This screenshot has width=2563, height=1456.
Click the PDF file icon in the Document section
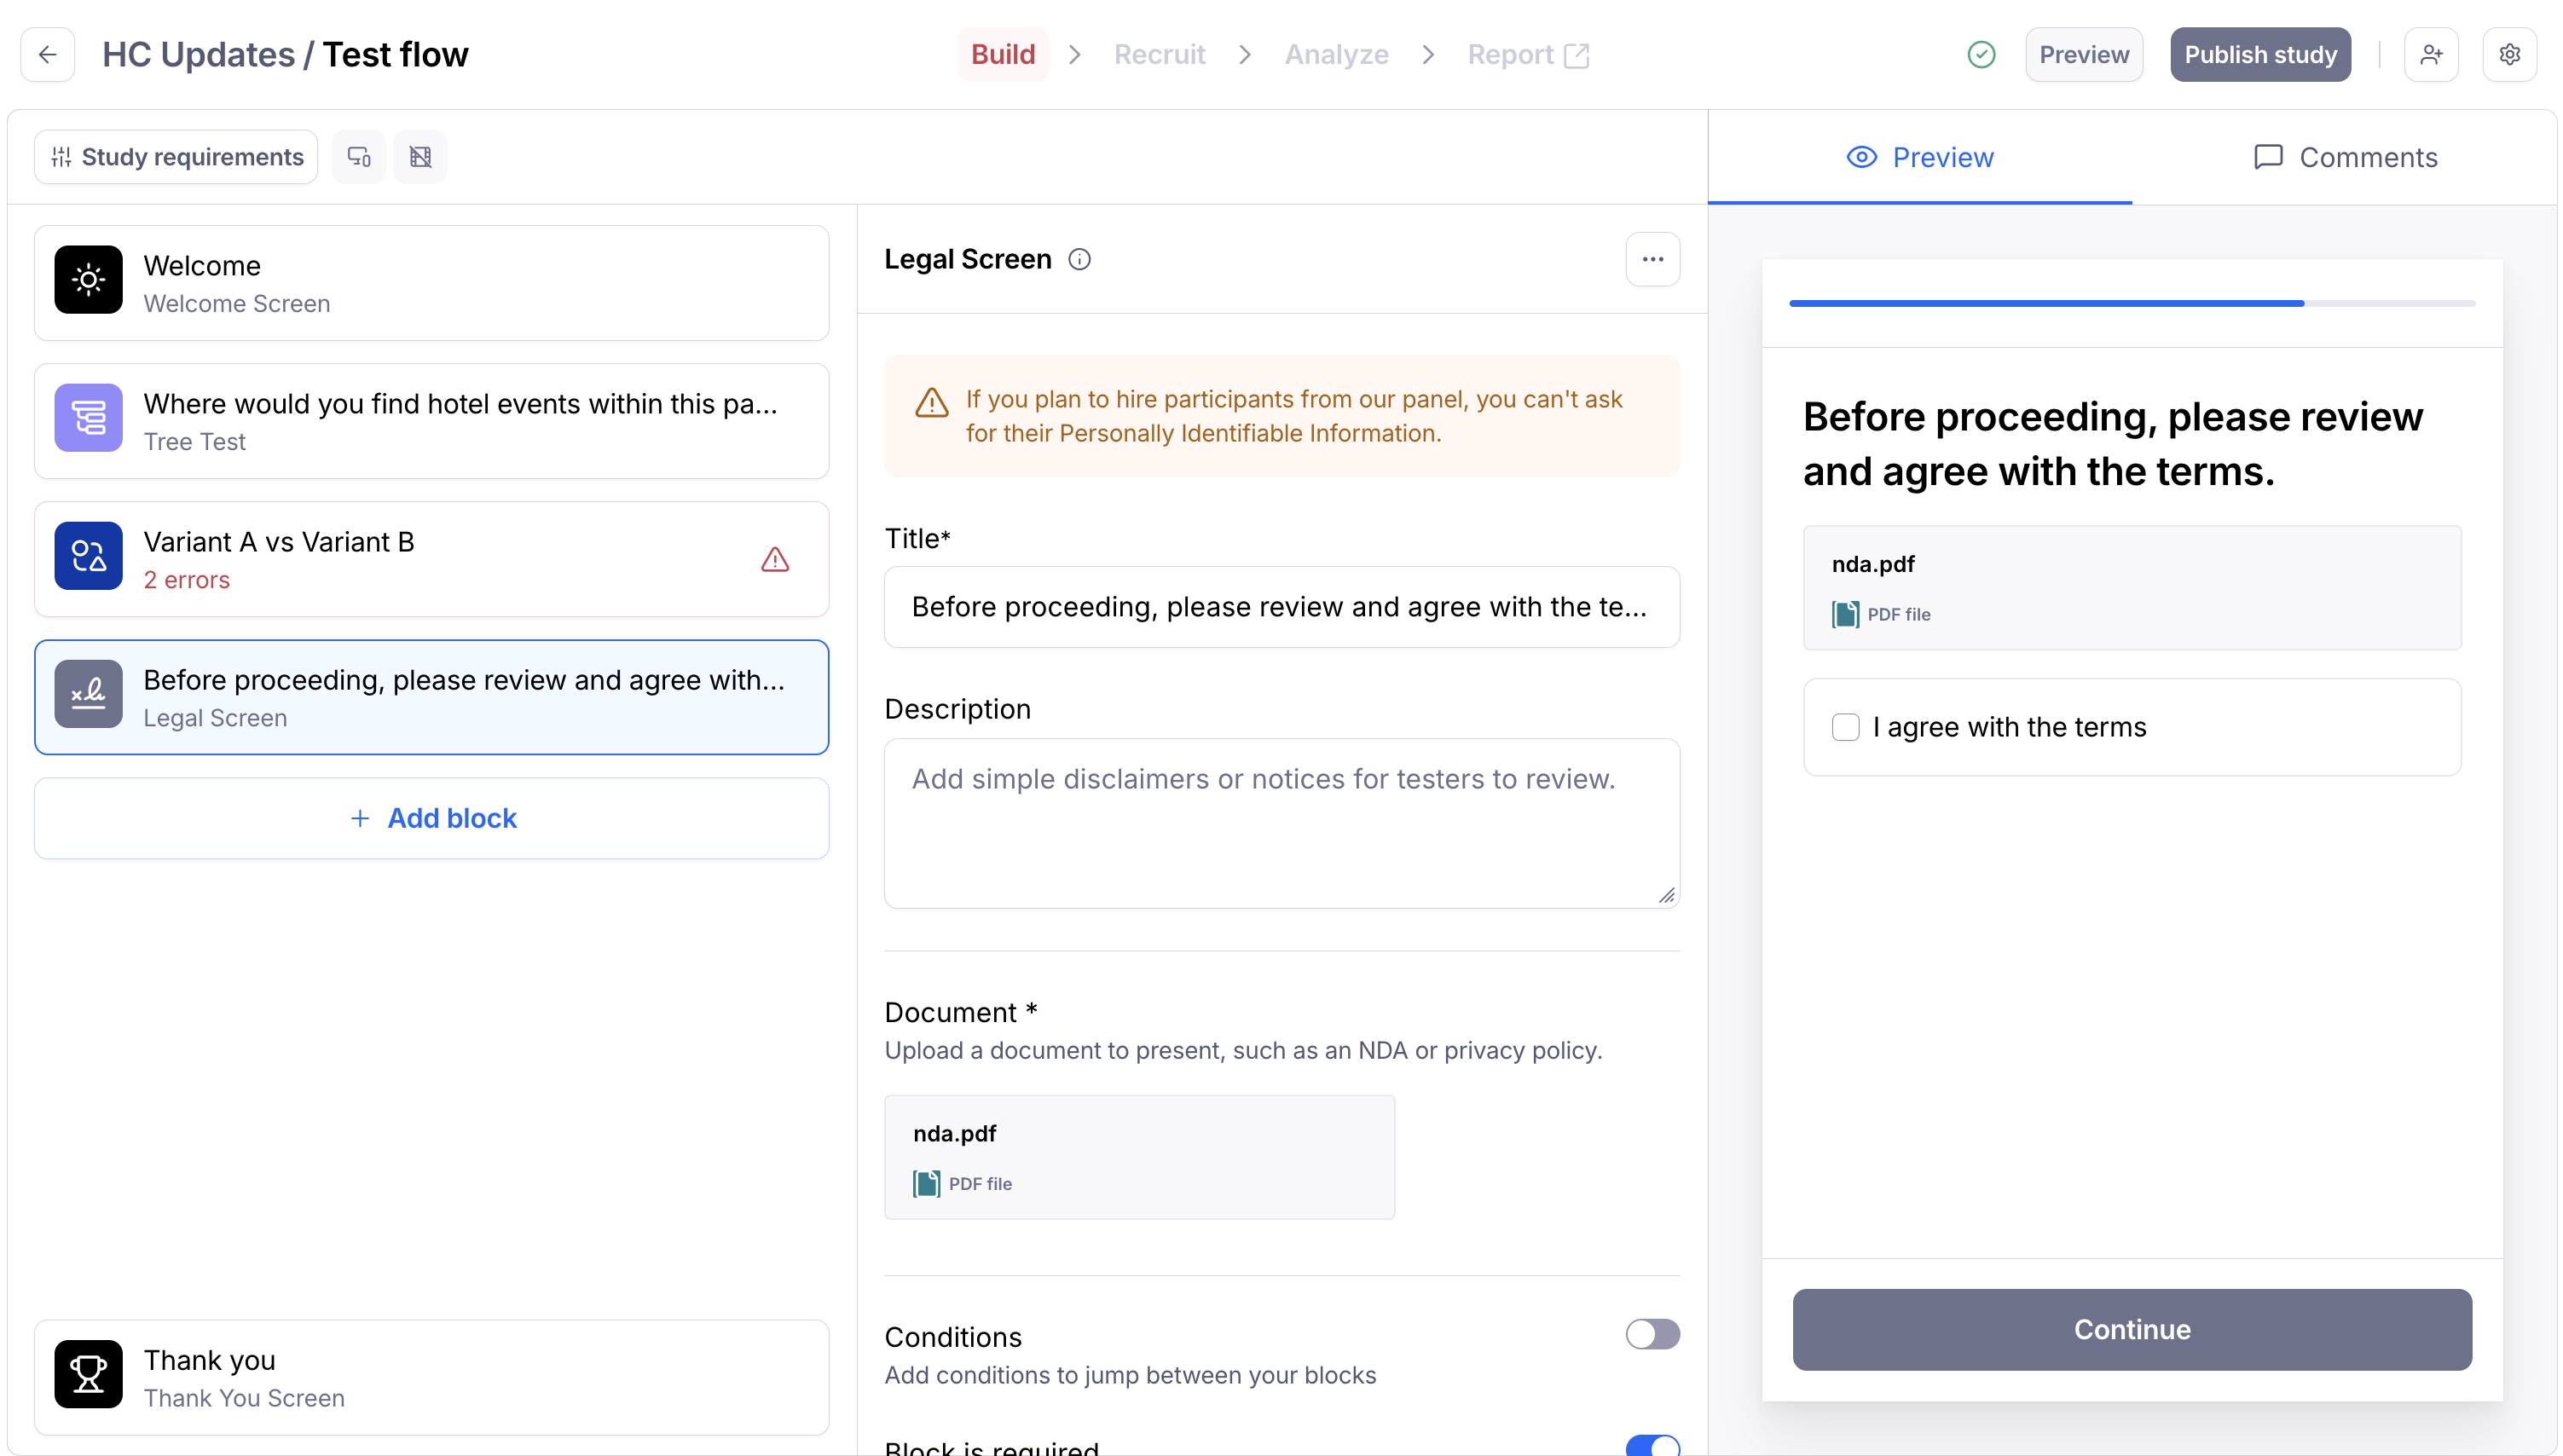[926, 1183]
